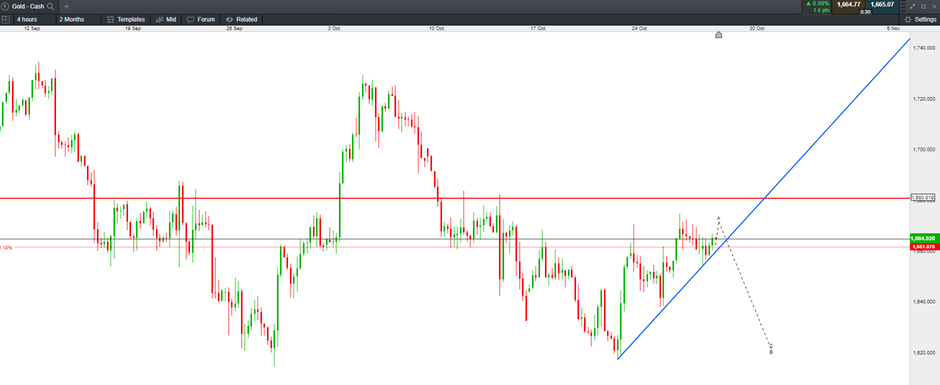Open the Mid price type menu
This screenshot has height=385, width=940.
point(166,19)
